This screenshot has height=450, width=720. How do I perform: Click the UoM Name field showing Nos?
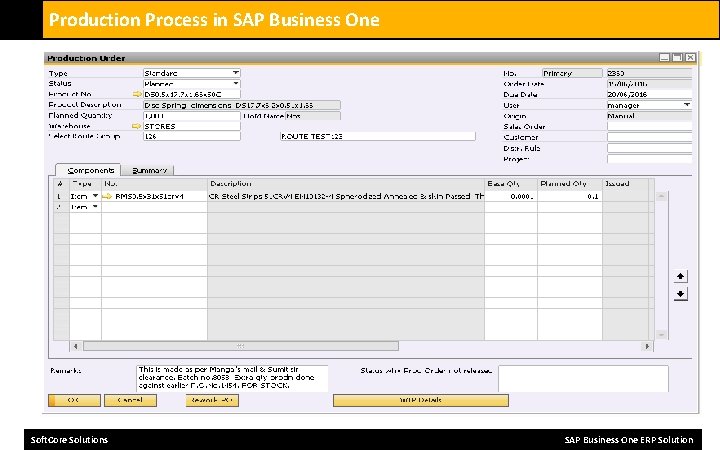313,116
